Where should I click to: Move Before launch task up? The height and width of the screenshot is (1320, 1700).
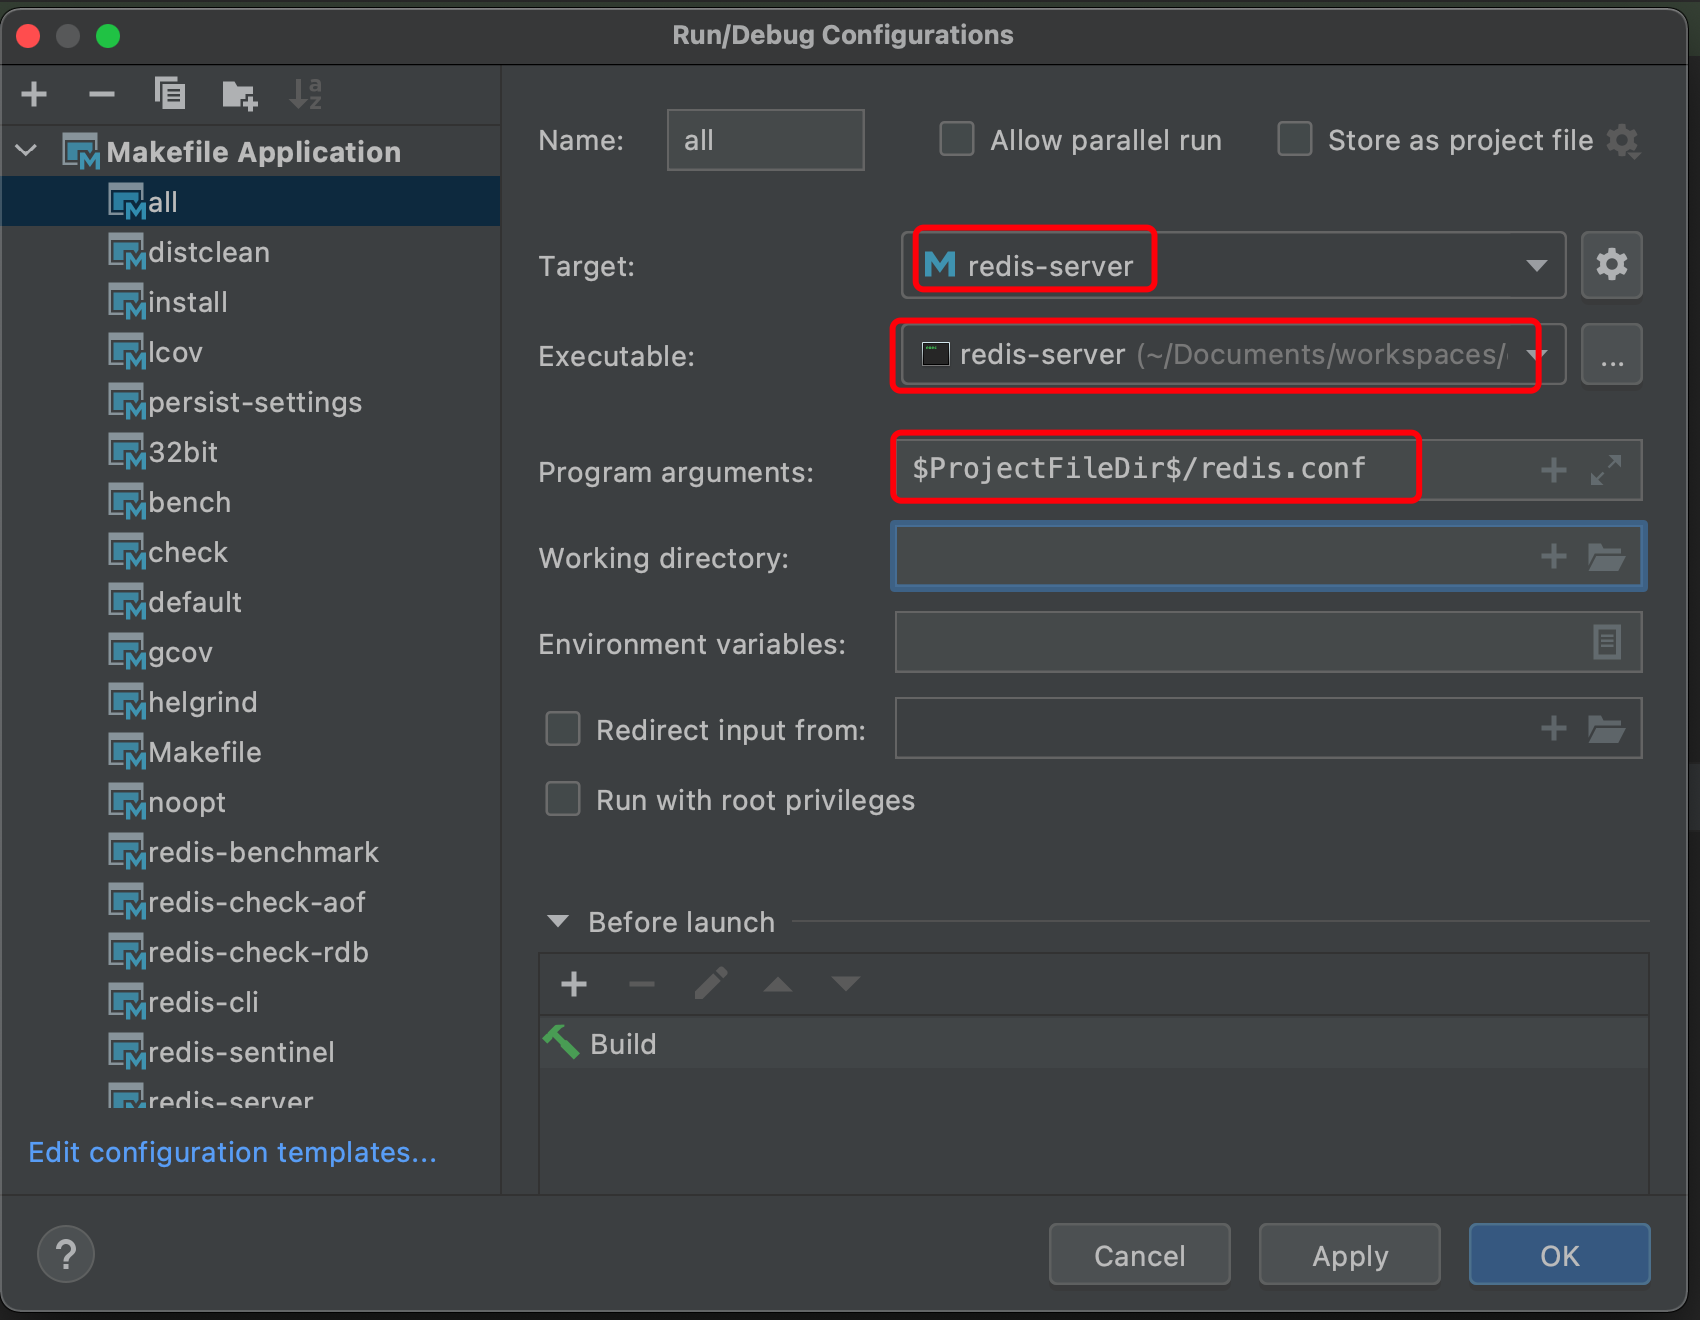[x=778, y=985]
